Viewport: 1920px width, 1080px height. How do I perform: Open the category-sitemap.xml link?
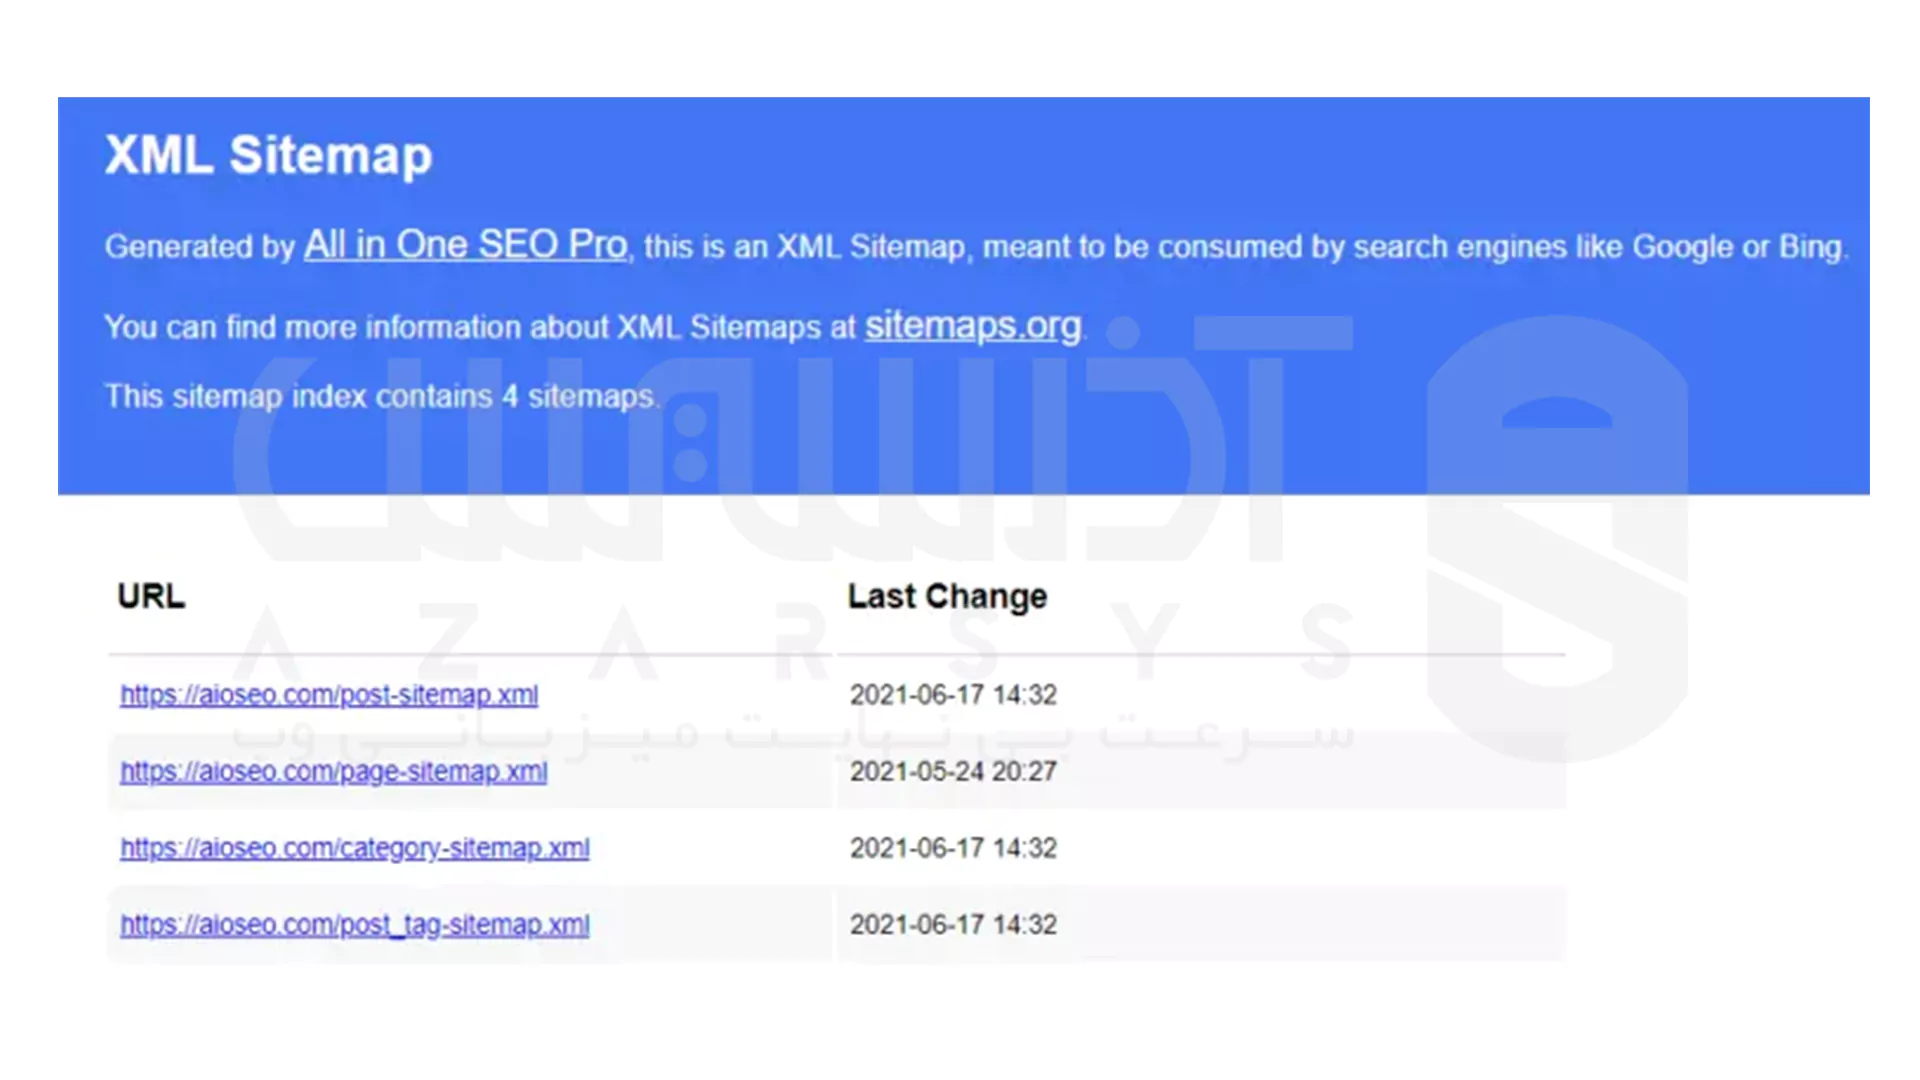pos(354,847)
